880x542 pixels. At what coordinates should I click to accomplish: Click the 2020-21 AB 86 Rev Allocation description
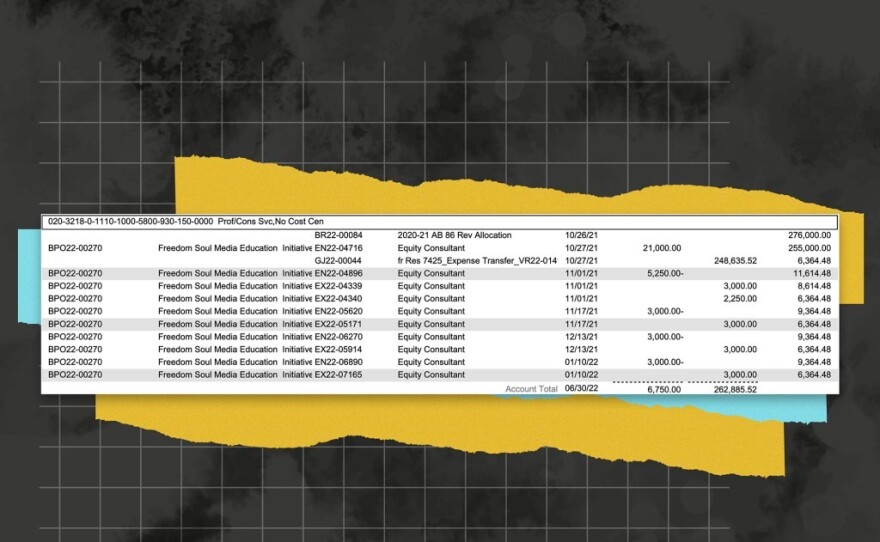click(455, 235)
